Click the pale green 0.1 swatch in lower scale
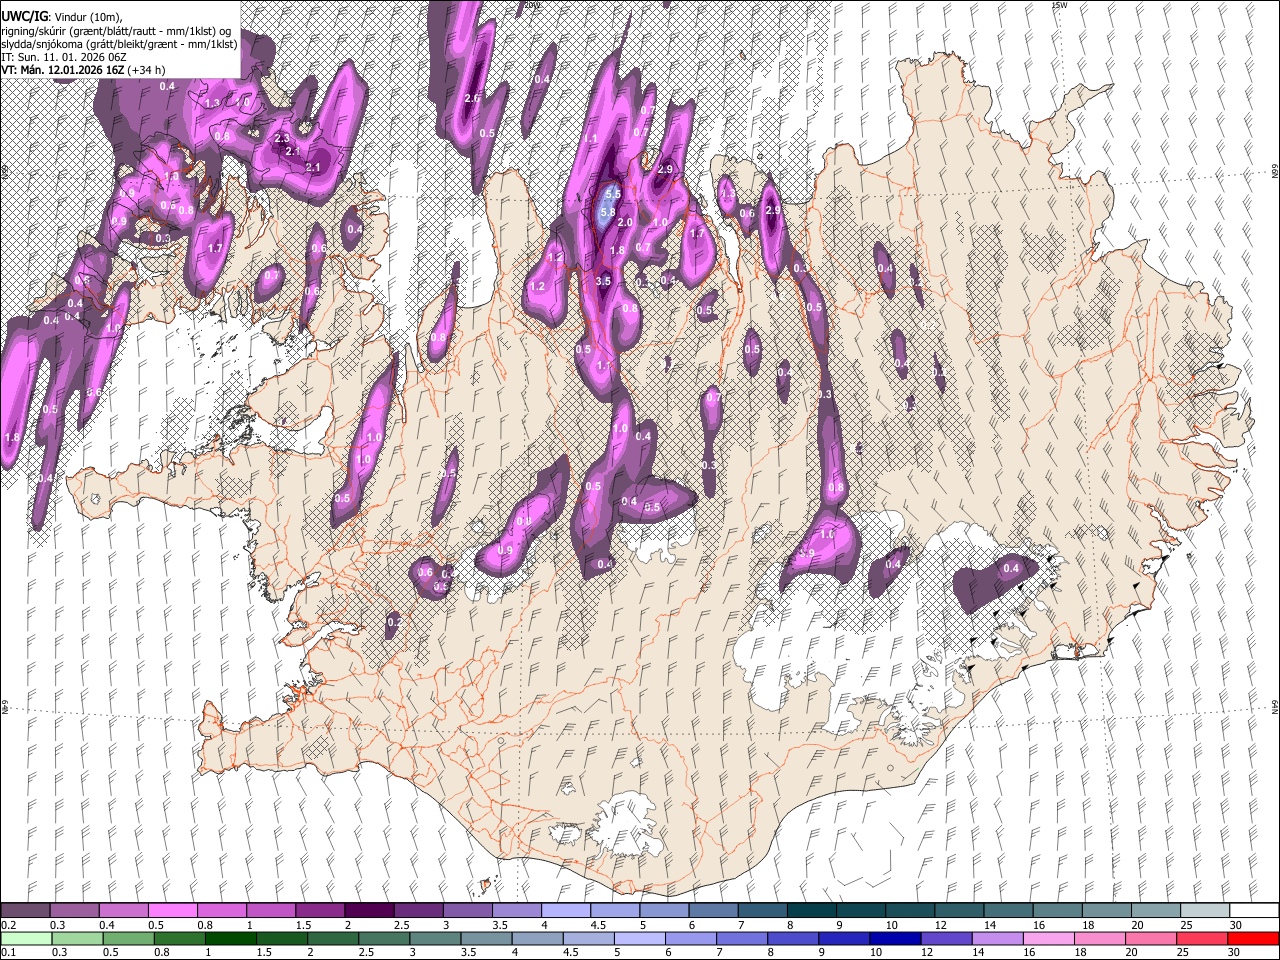 pos(26,938)
